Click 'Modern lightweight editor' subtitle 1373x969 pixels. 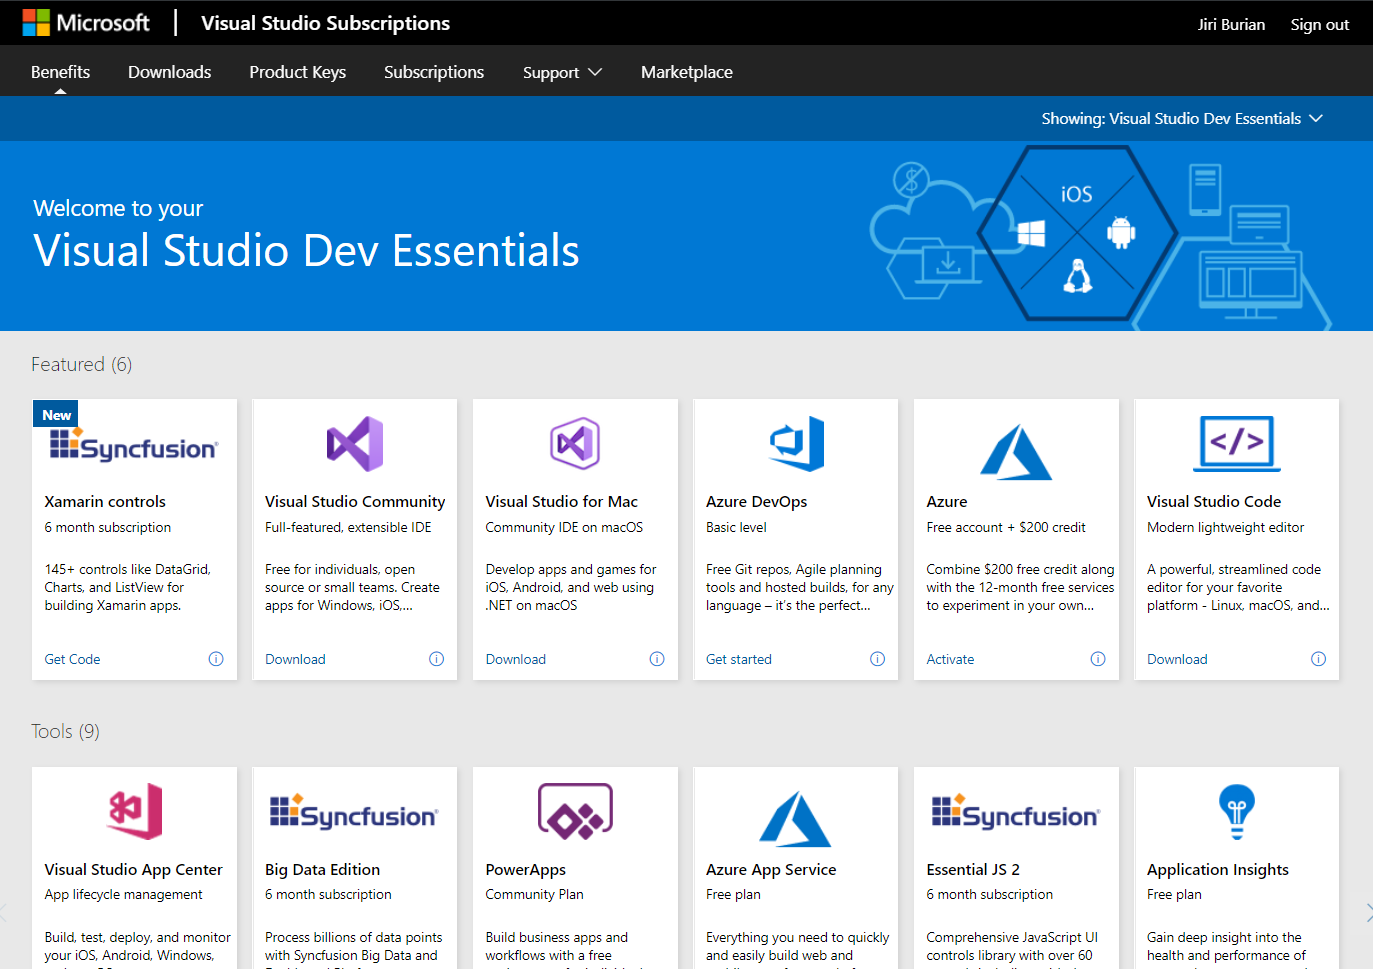click(x=1225, y=527)
